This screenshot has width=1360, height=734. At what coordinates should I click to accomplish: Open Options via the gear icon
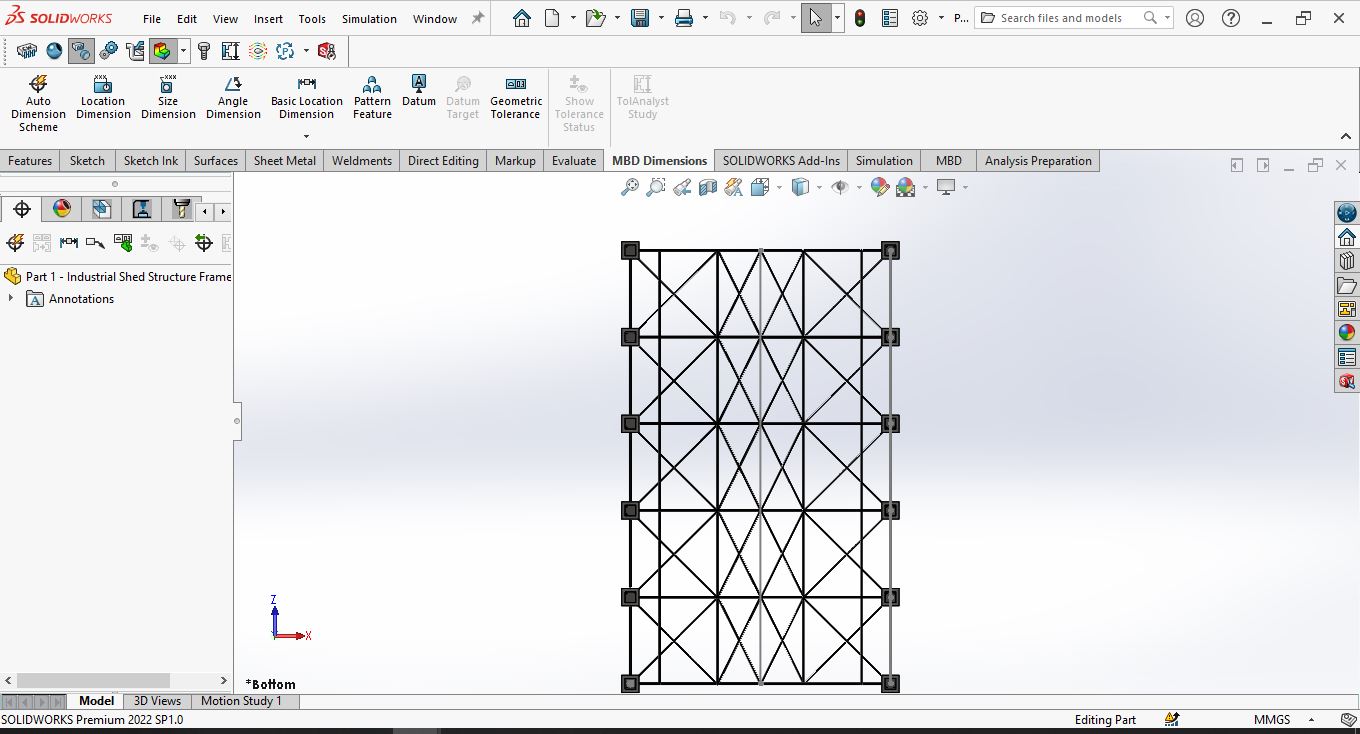click(920, 18)
